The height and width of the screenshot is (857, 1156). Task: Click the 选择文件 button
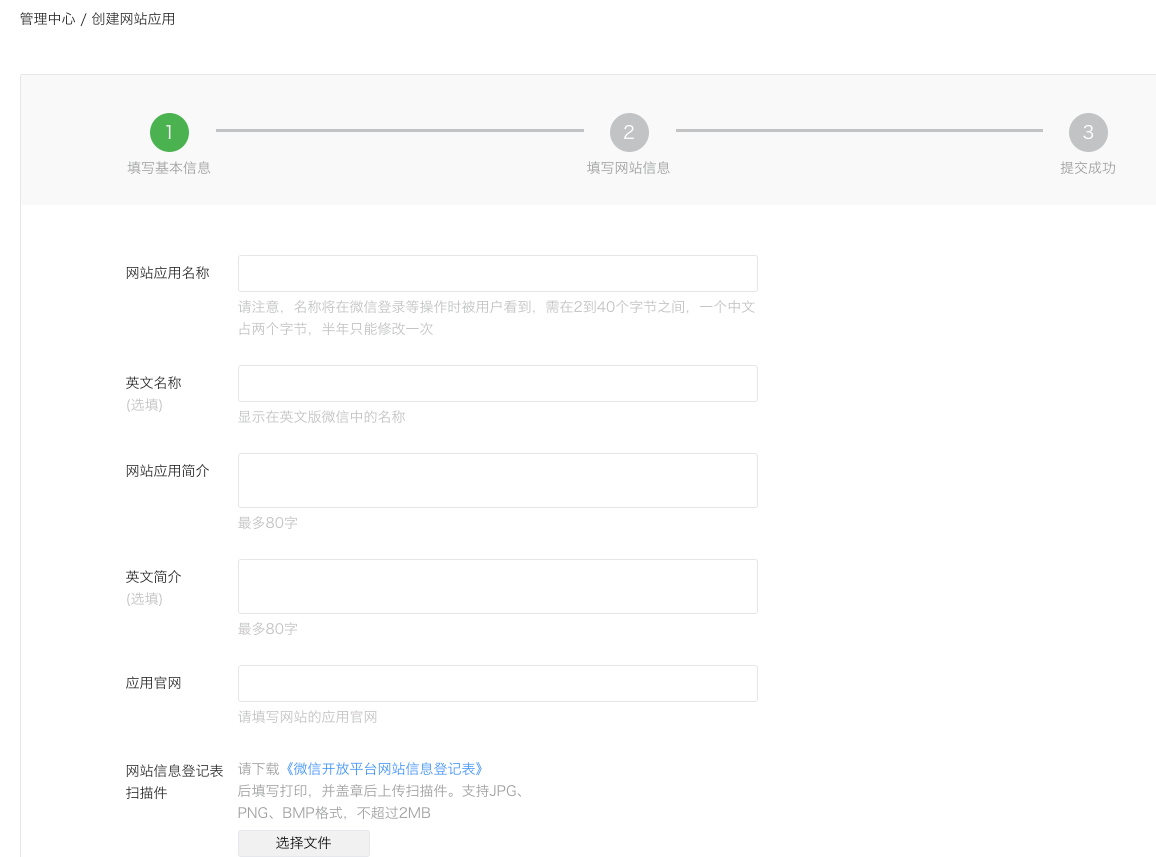tap(304, 843)
